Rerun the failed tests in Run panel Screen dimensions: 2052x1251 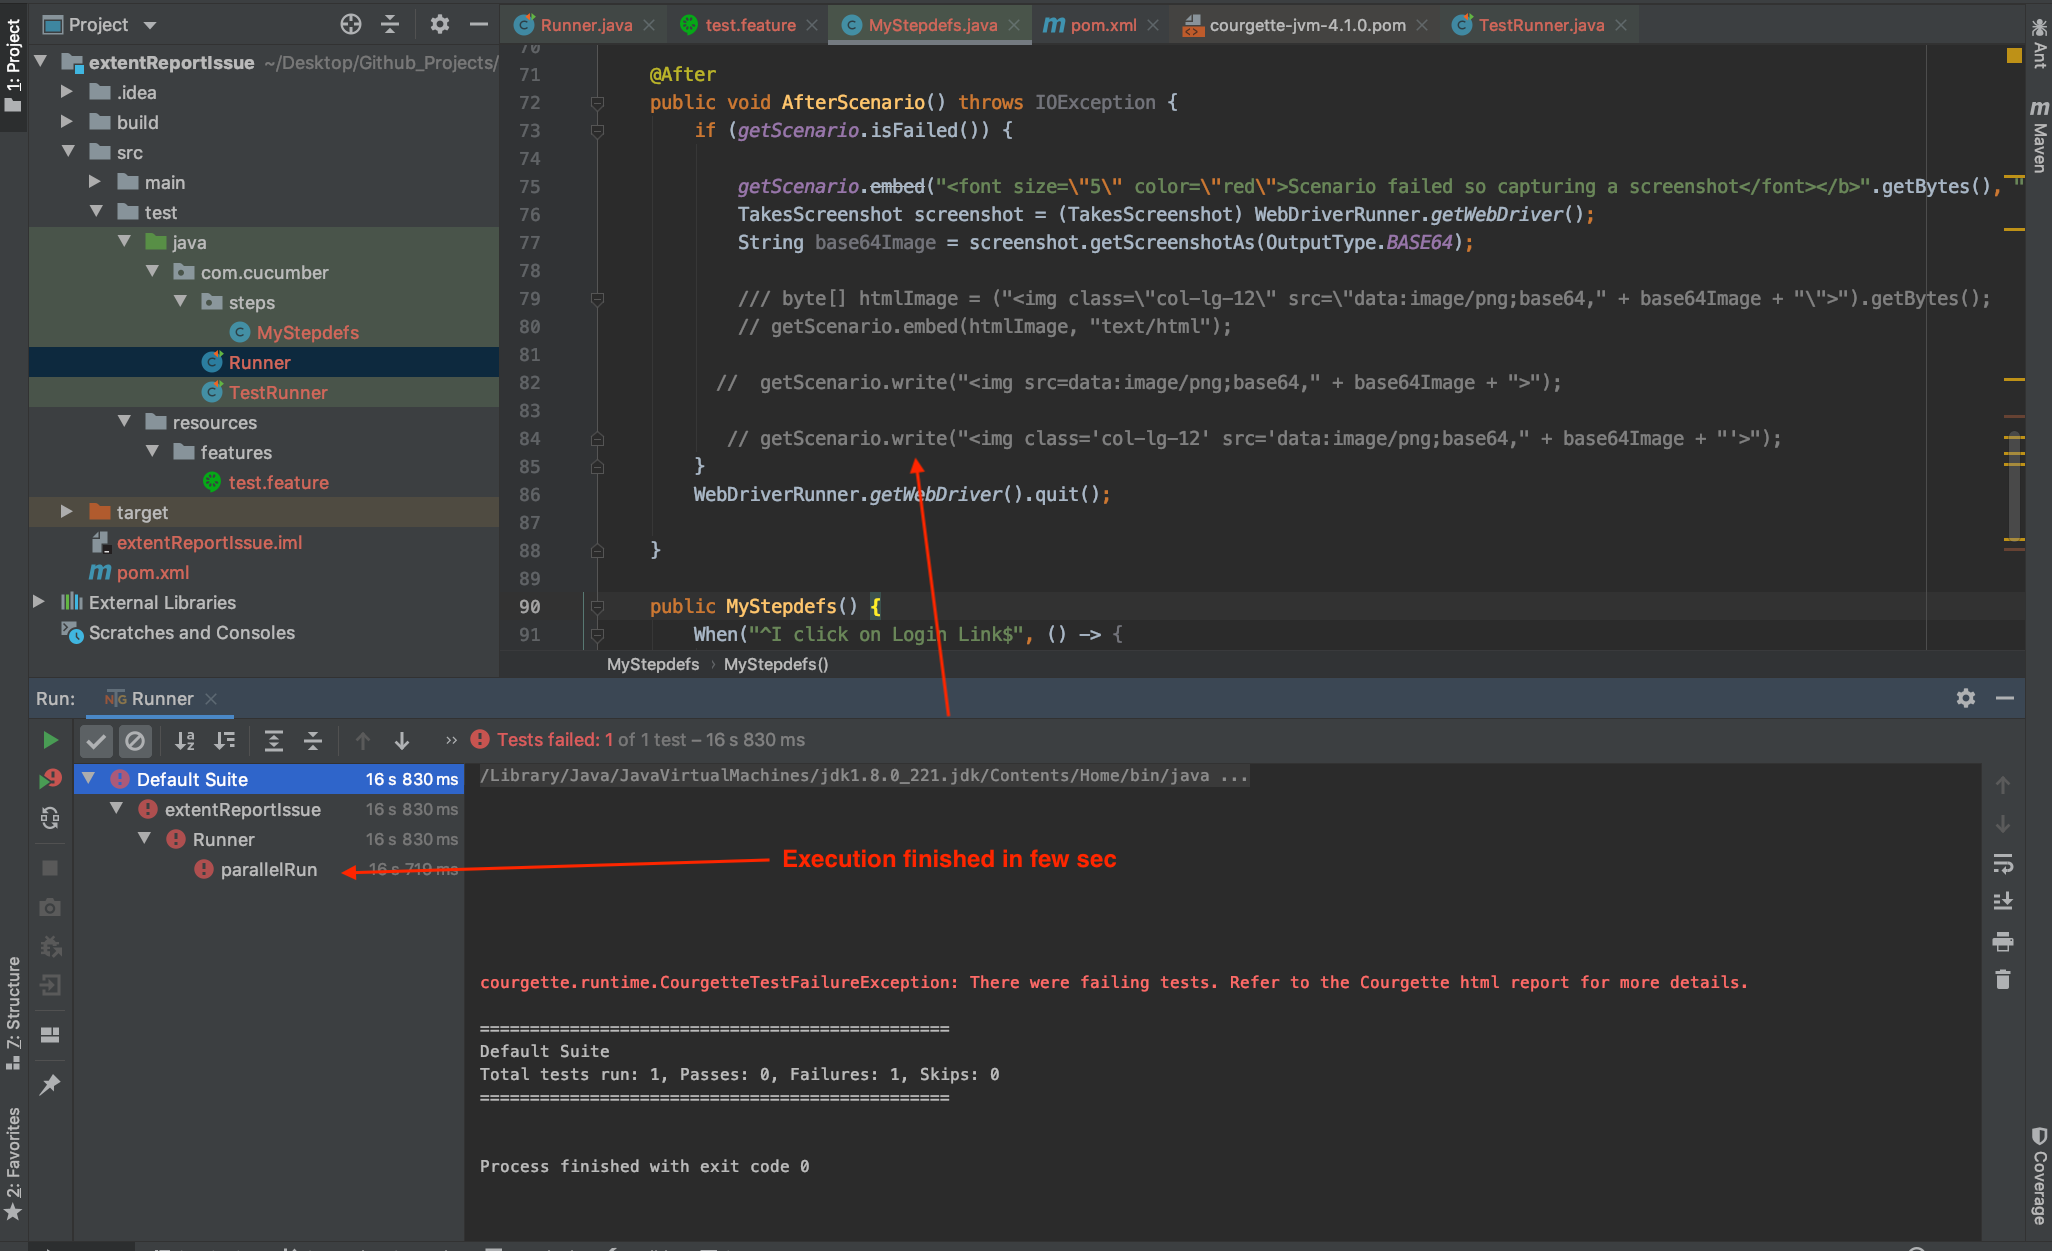[51, 778]
